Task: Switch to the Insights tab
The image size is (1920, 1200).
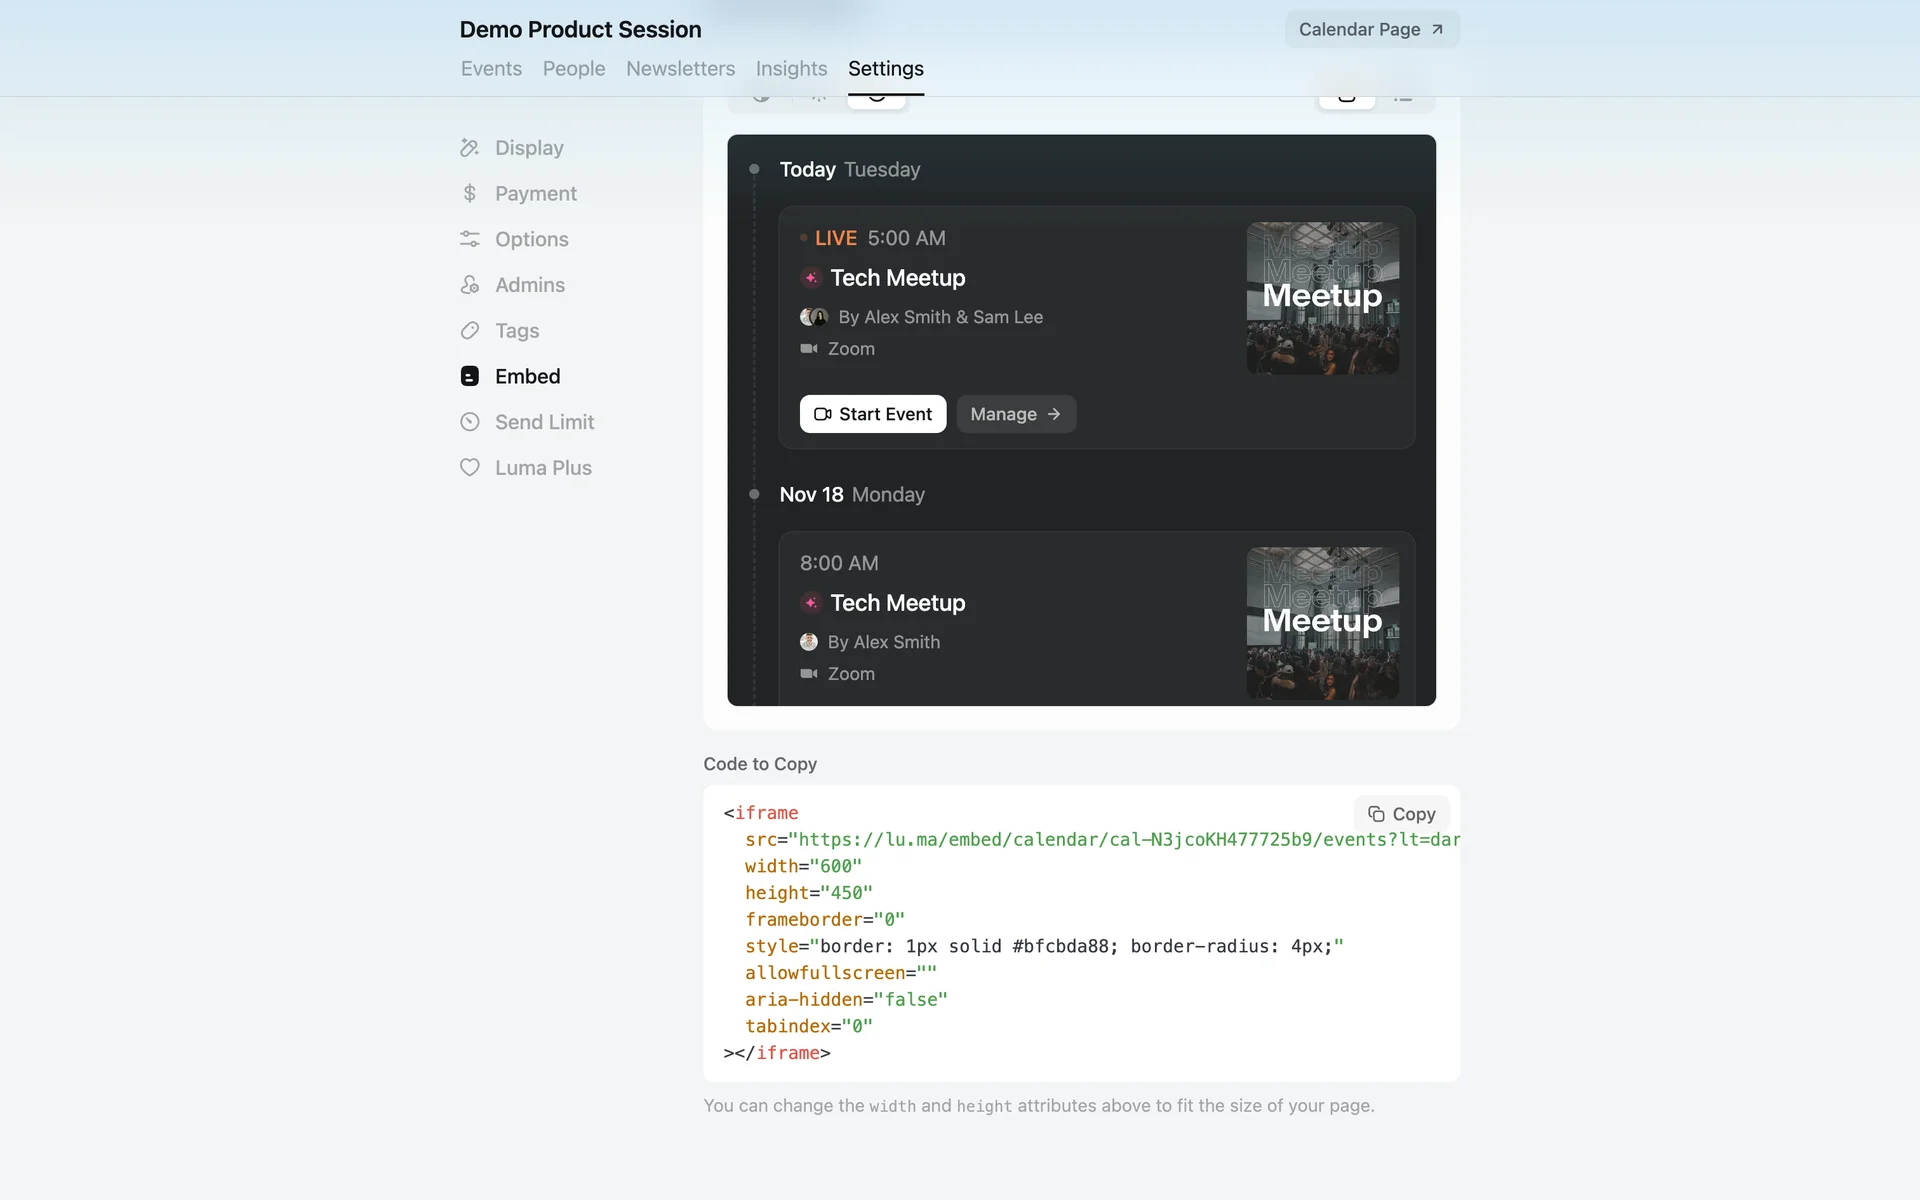Action: point(791,69)
